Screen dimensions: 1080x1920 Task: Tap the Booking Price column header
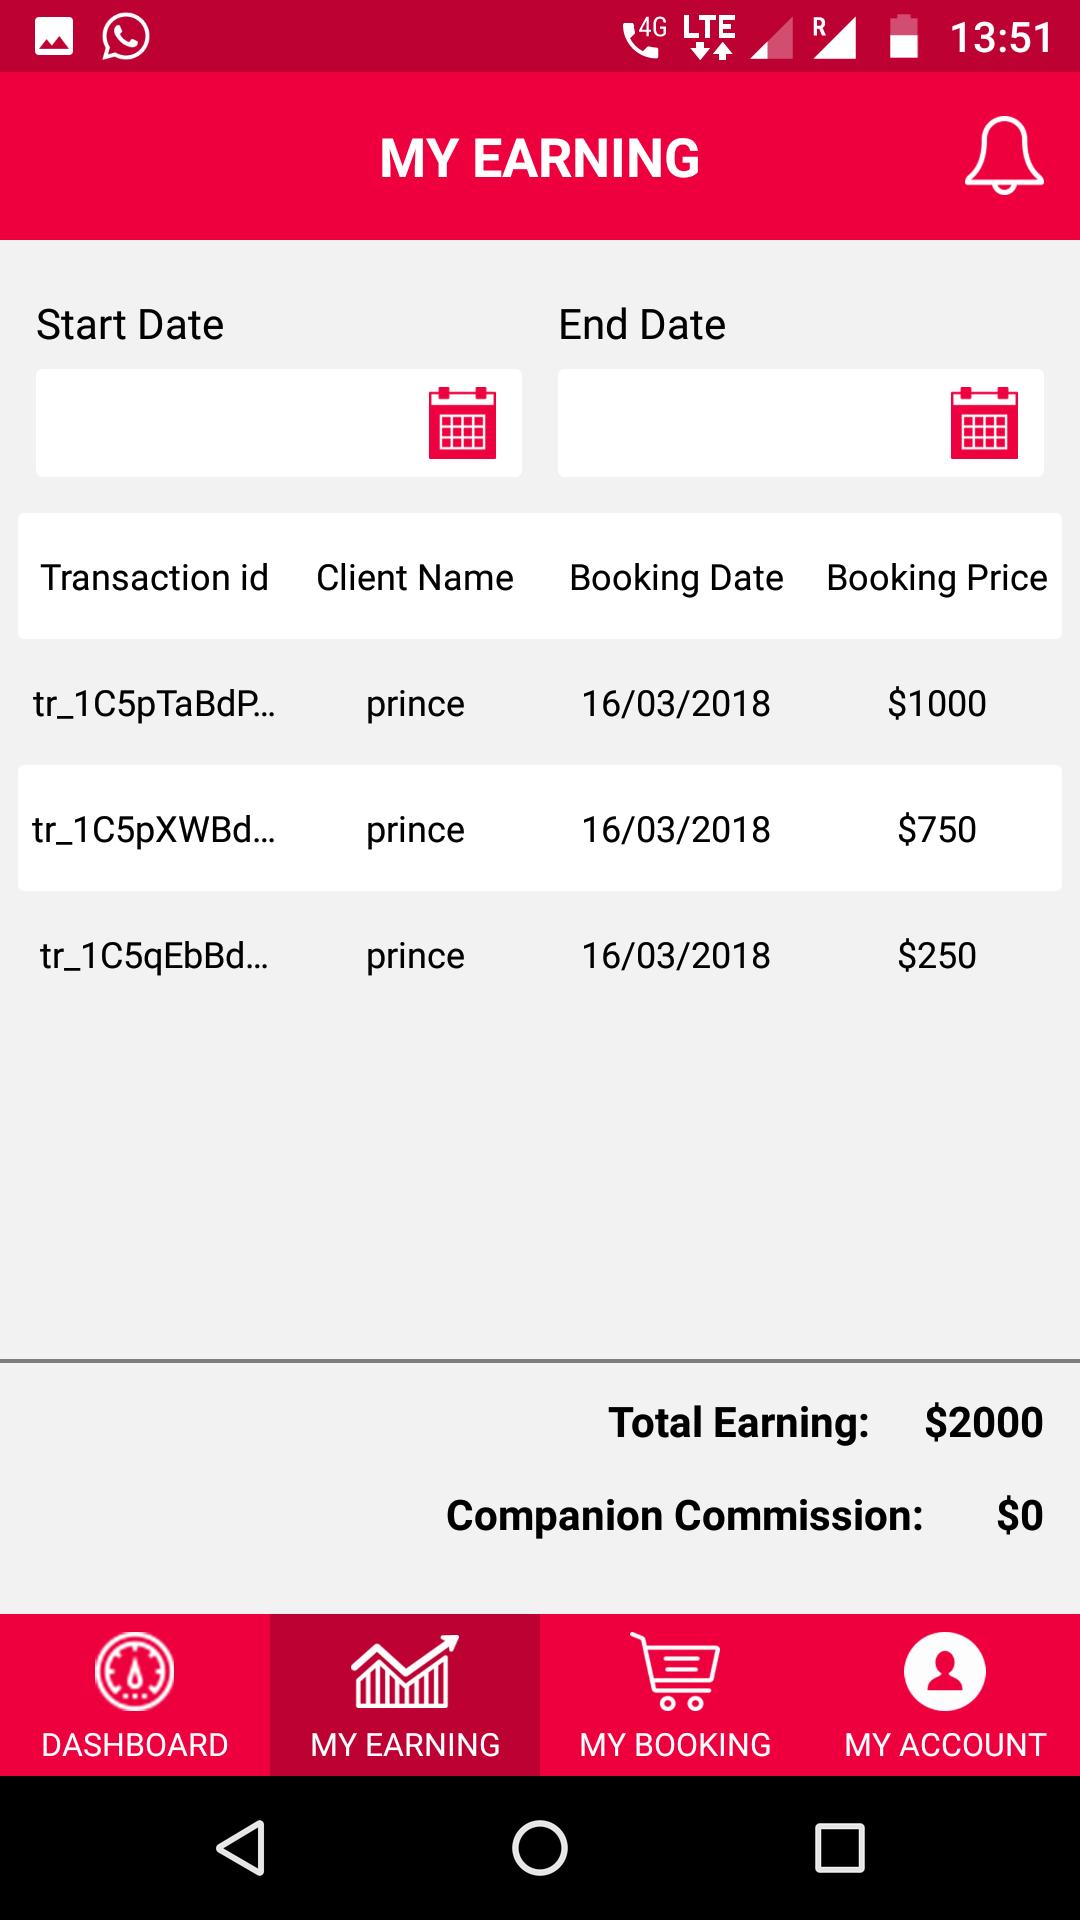[x=937, y=577]
